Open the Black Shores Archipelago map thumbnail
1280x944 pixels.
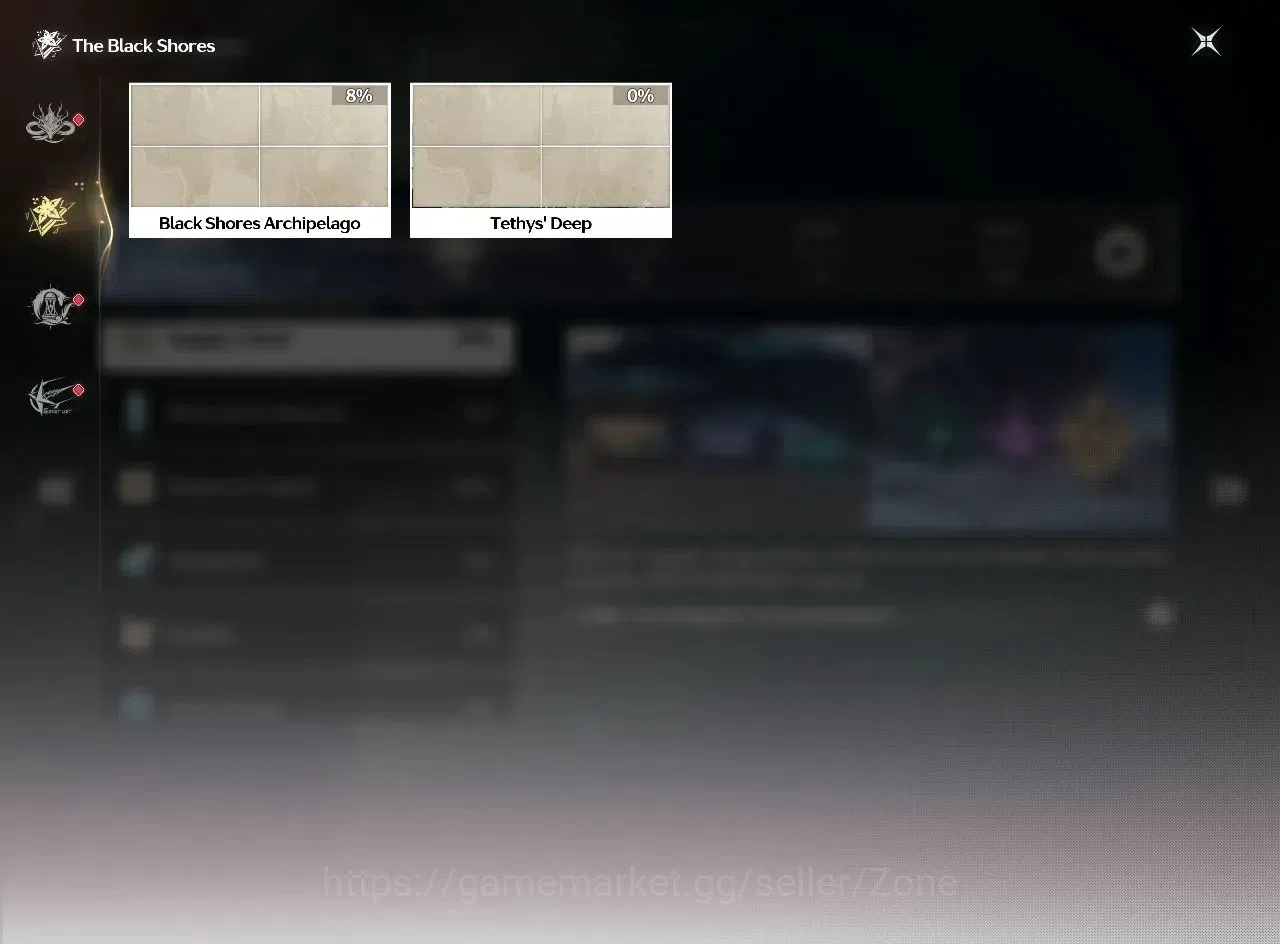click(260, 146)
